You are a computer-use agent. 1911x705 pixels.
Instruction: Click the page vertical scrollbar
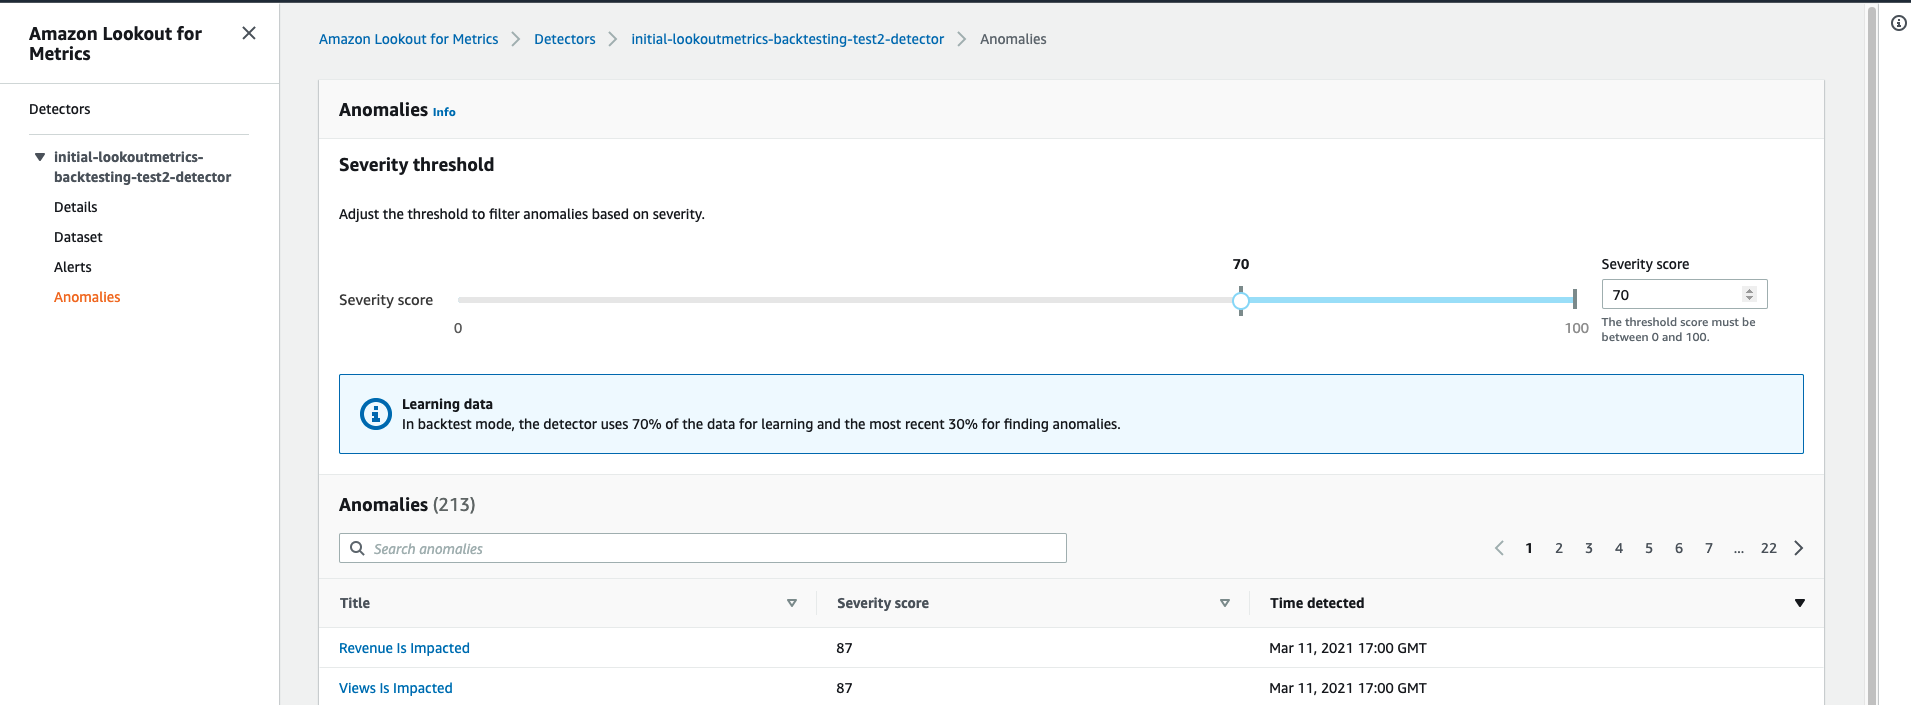(x=1872, y=355)
